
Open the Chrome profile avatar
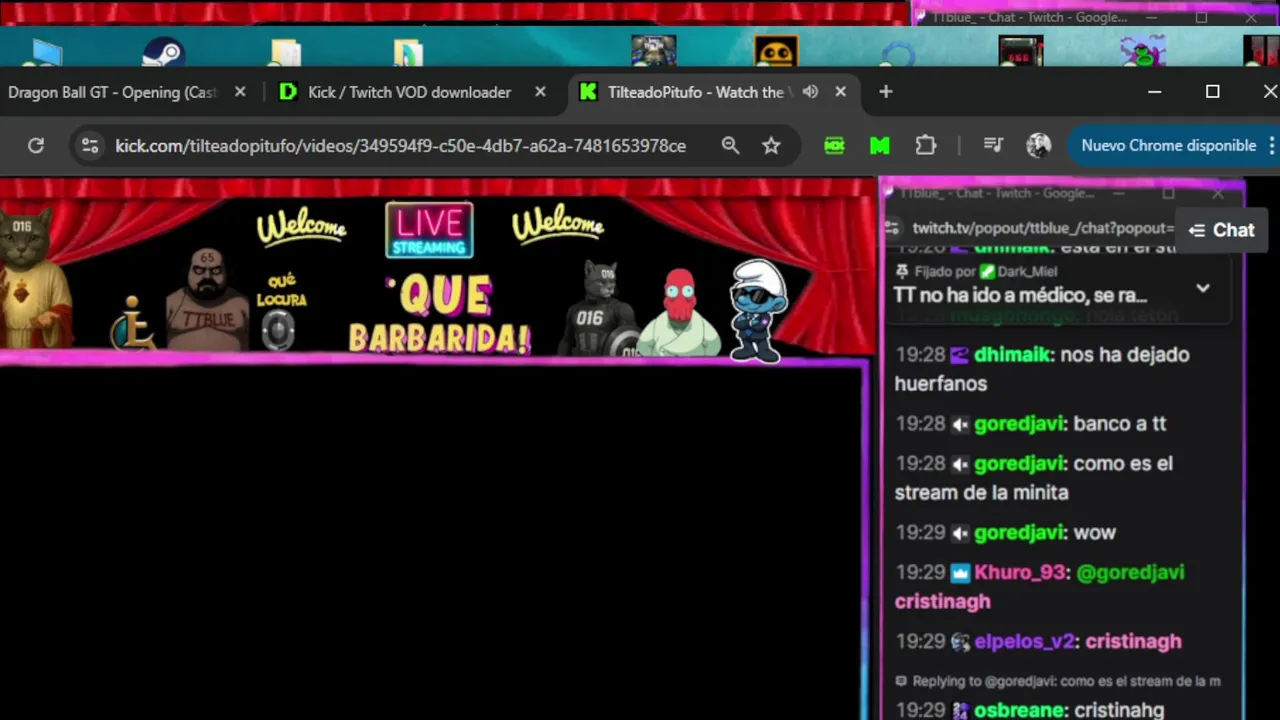1039,146
